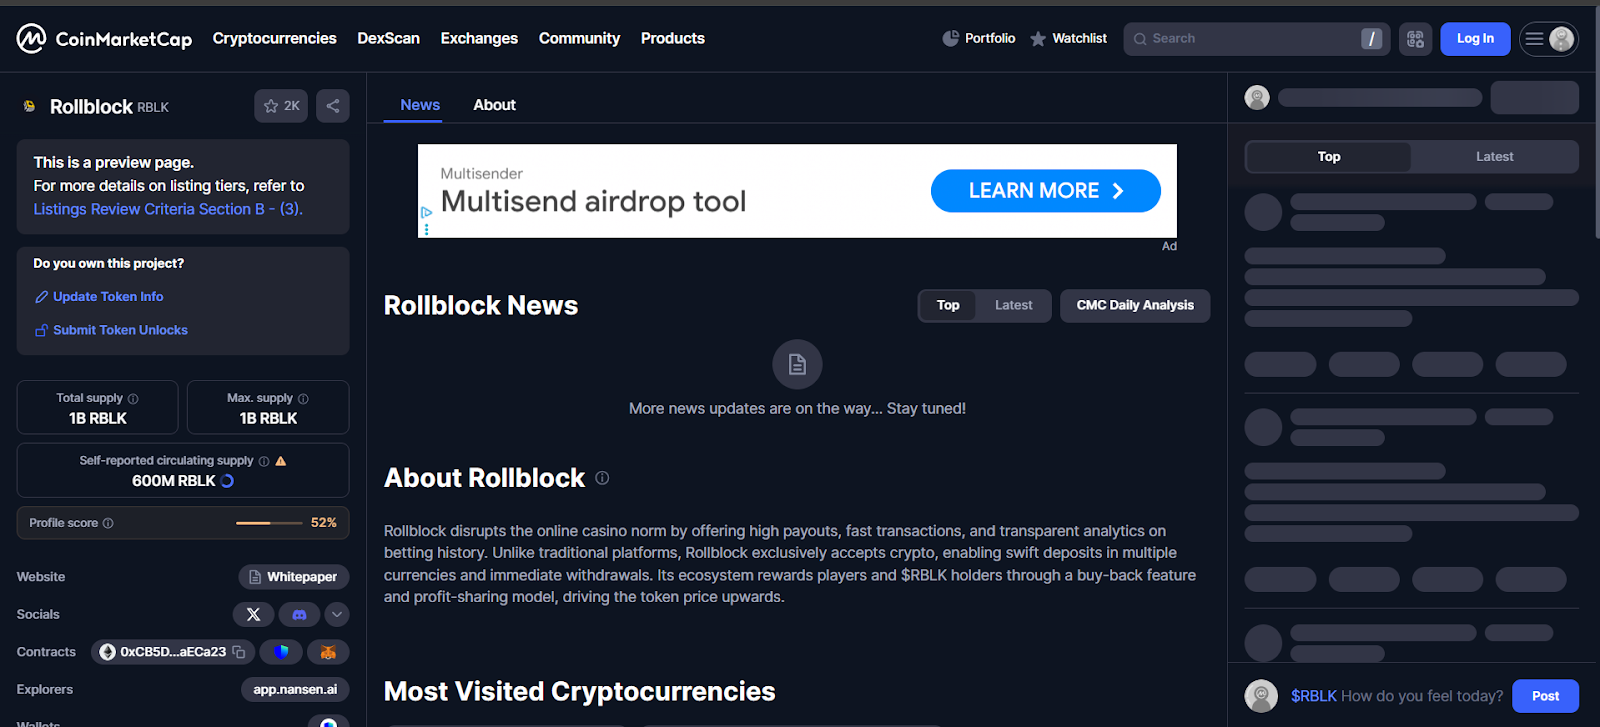Open Listings Review Criteria Section B link
This screenshot has height=727, width=1600.
[x=167, y=209]
